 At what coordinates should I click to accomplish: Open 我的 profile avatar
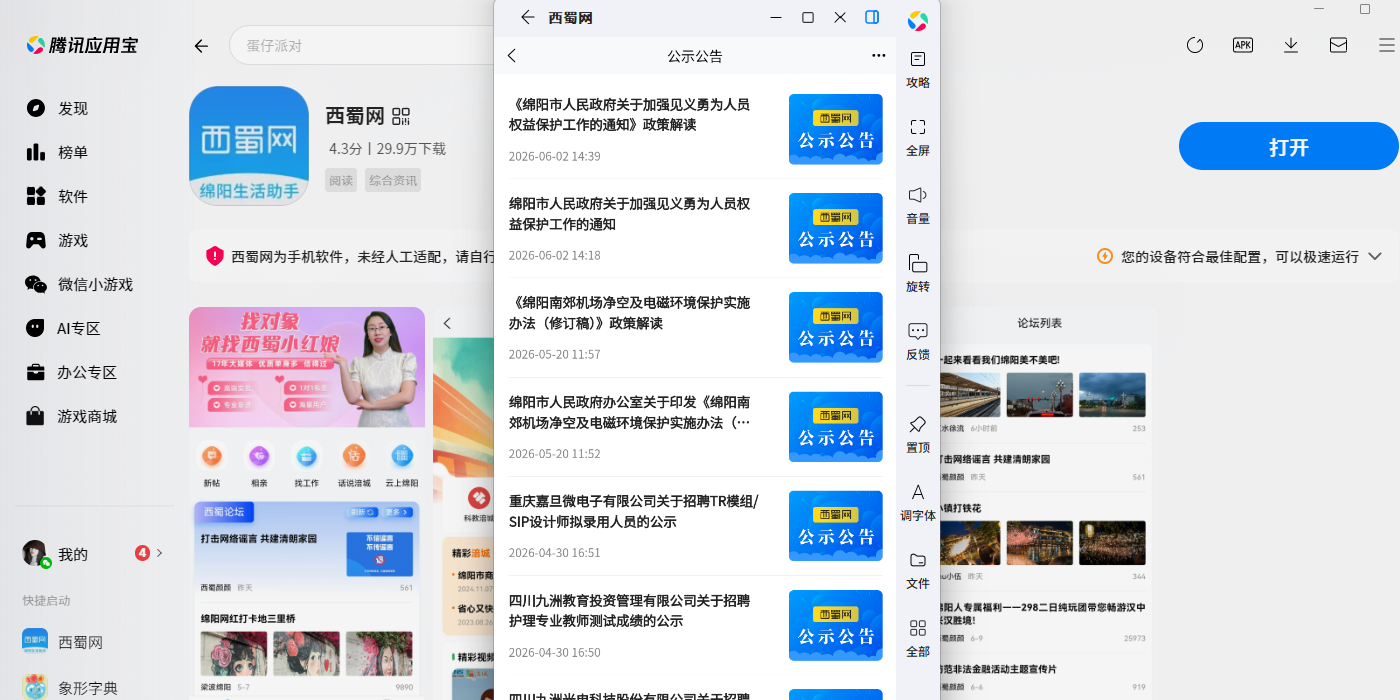[36, 554]
